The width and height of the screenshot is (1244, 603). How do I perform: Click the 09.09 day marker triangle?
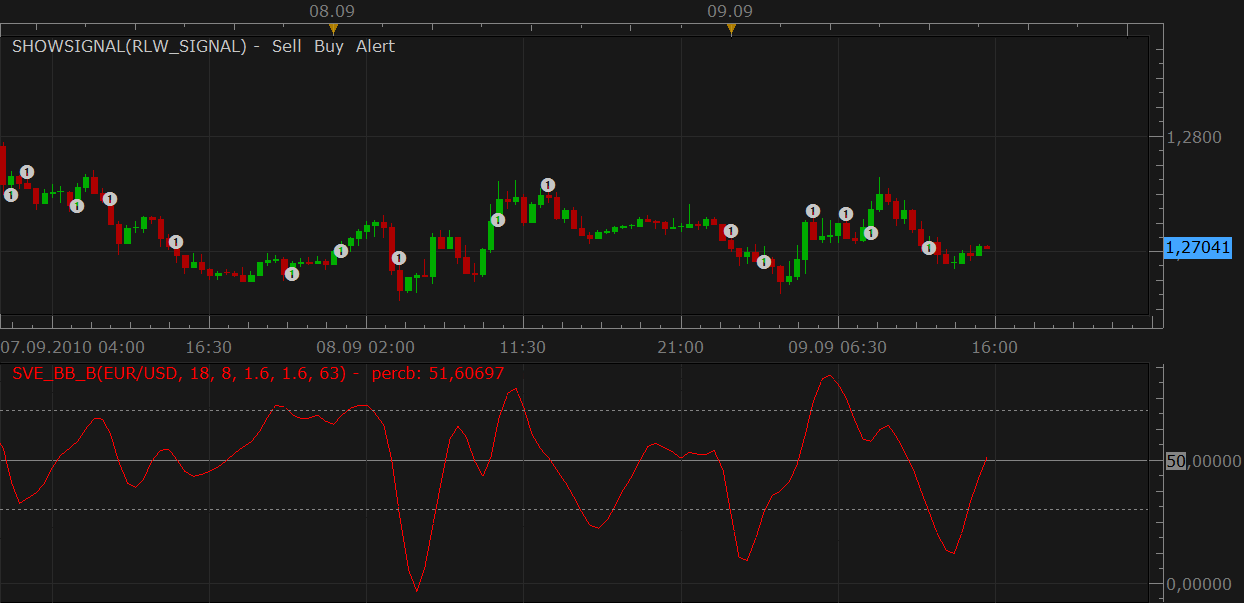(x=731, y=29)
